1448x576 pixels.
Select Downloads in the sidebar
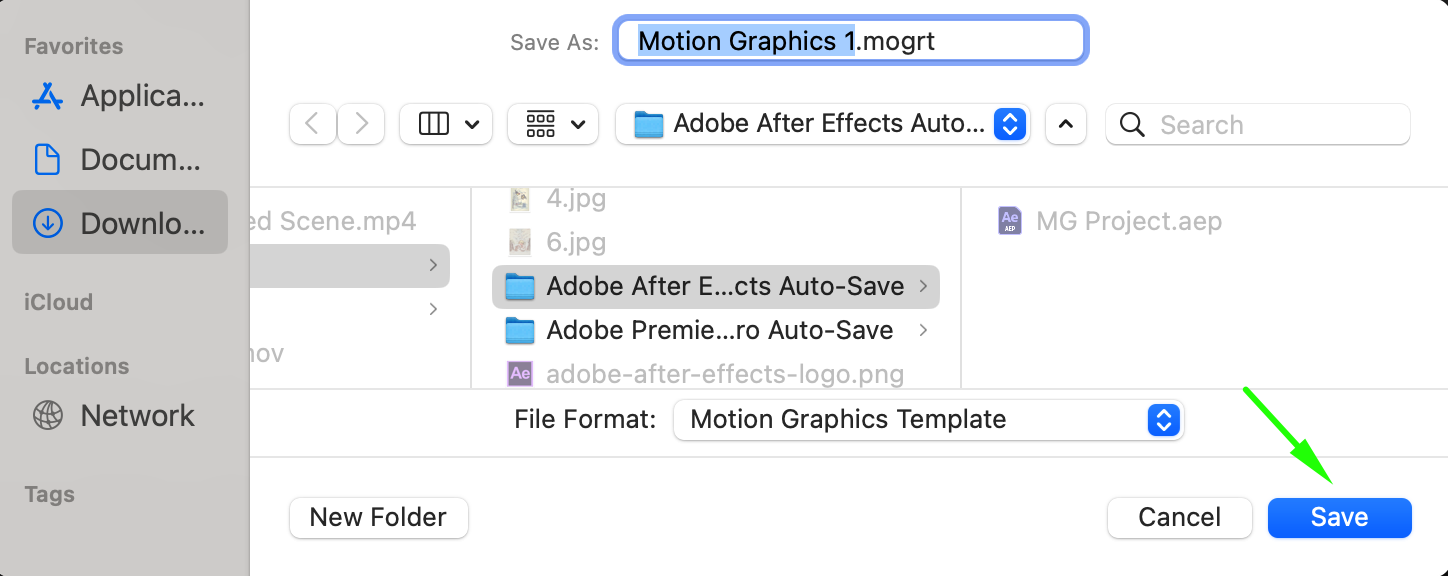click(x=120, y=224)
